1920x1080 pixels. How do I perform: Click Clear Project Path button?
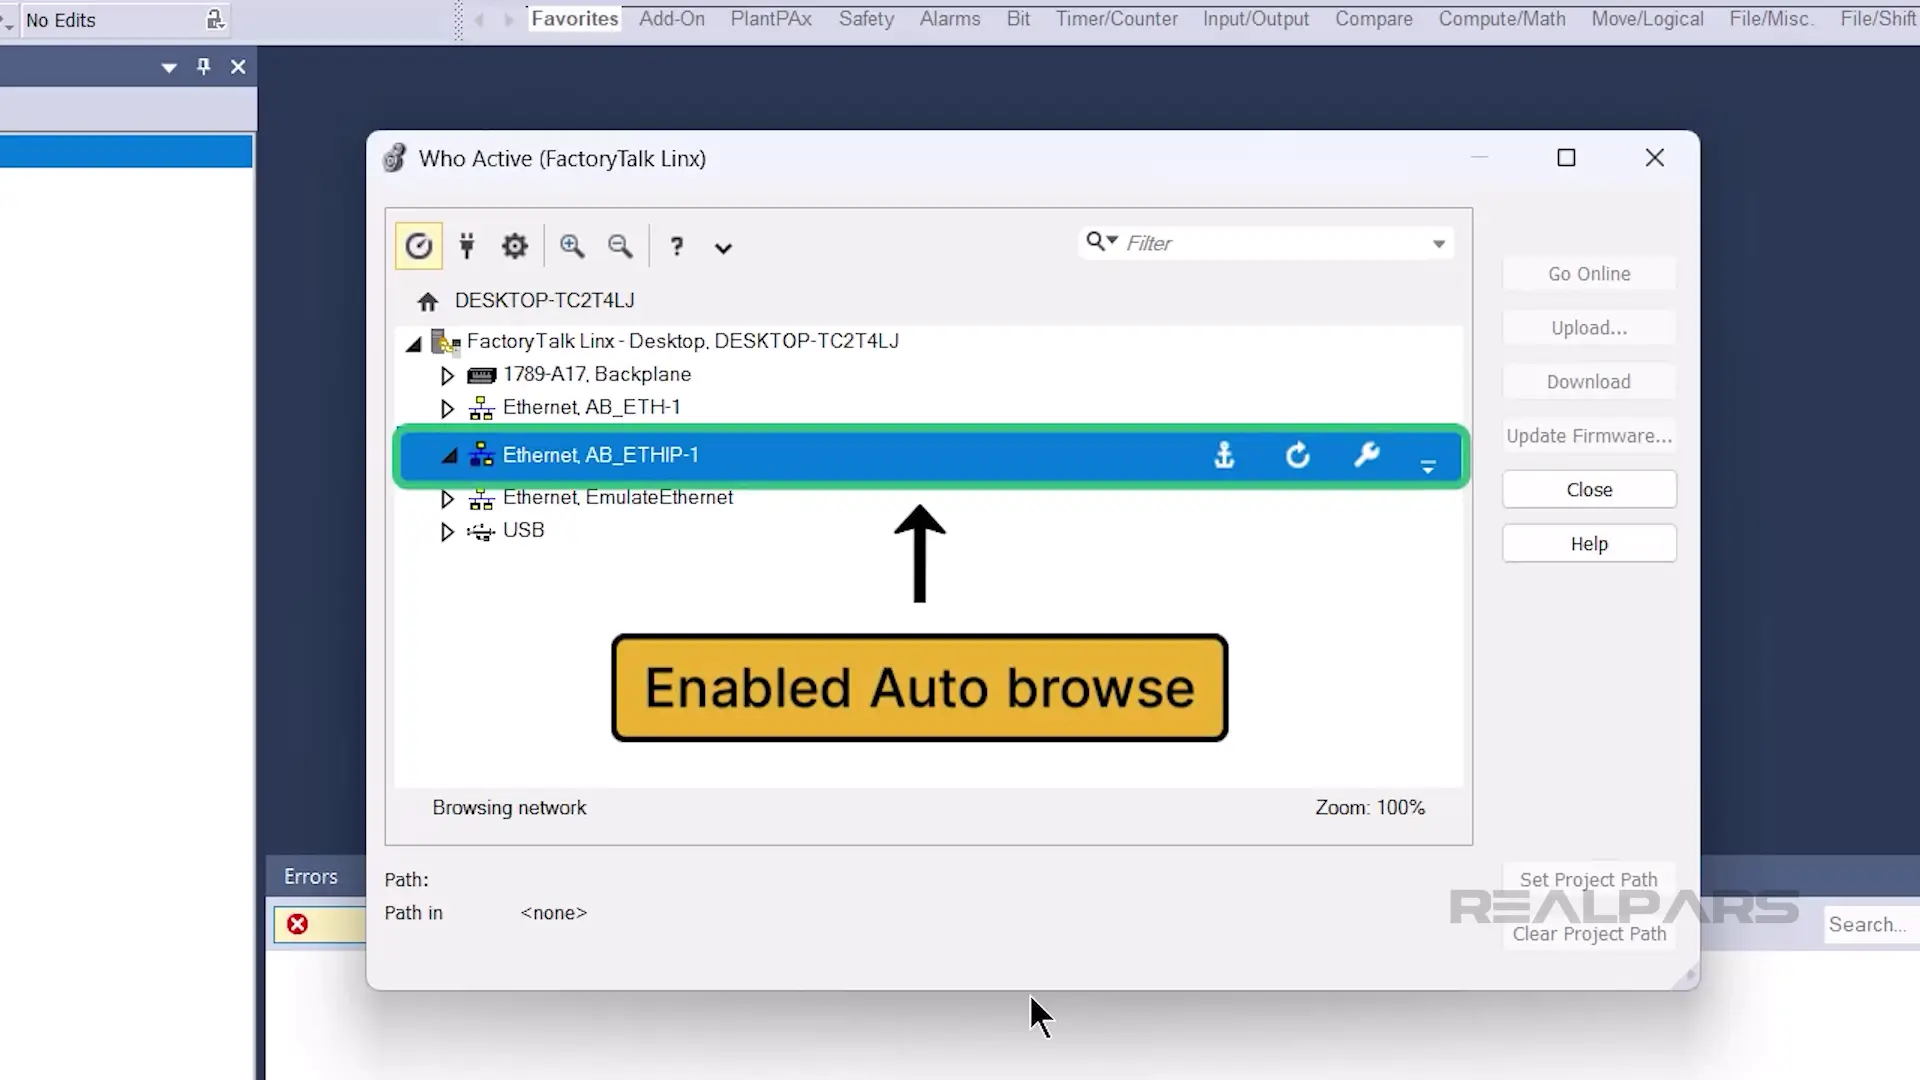point(1589,933)
